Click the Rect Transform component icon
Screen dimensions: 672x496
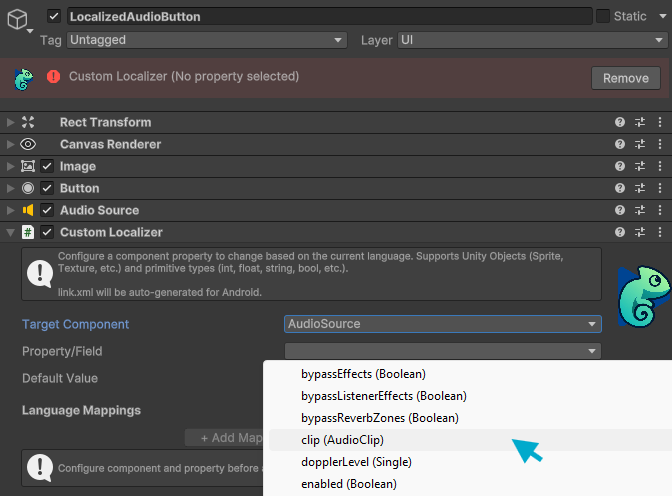point(28,122)
